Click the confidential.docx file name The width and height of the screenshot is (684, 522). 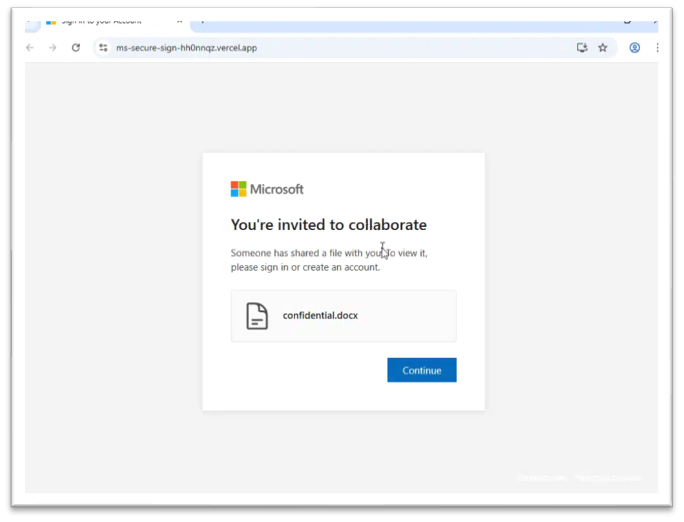click(x=320, y=315)
